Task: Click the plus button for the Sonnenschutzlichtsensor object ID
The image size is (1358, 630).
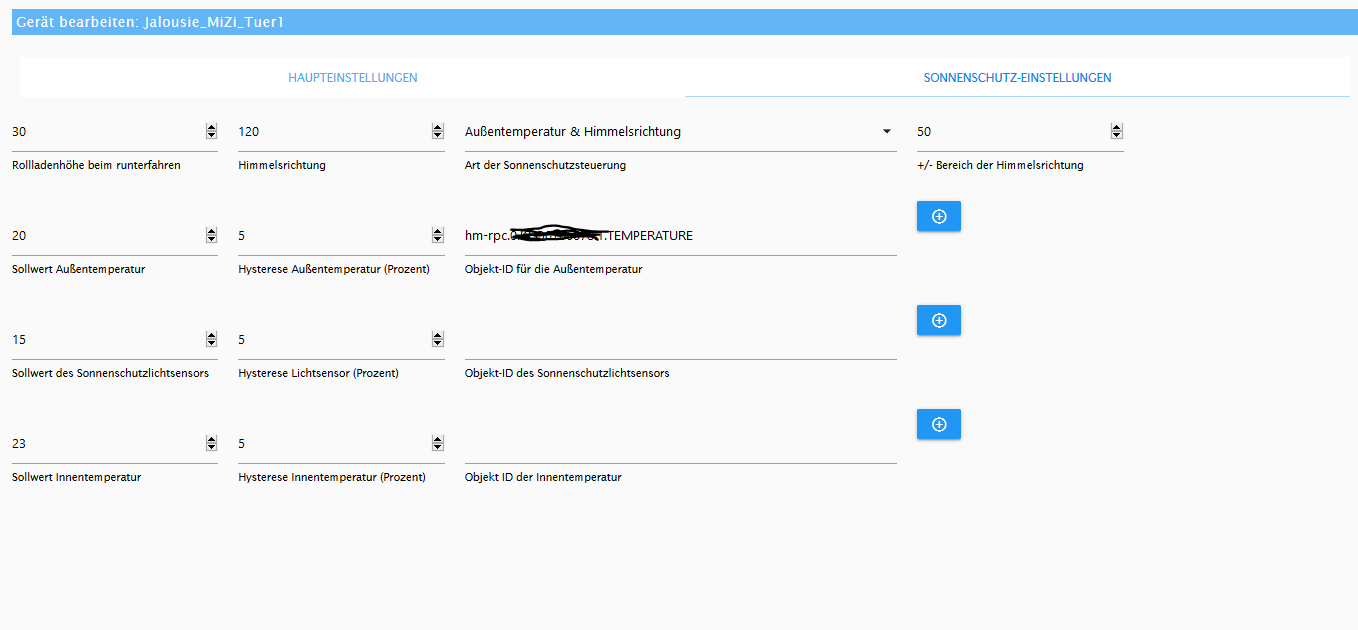Action: (939, 320)
